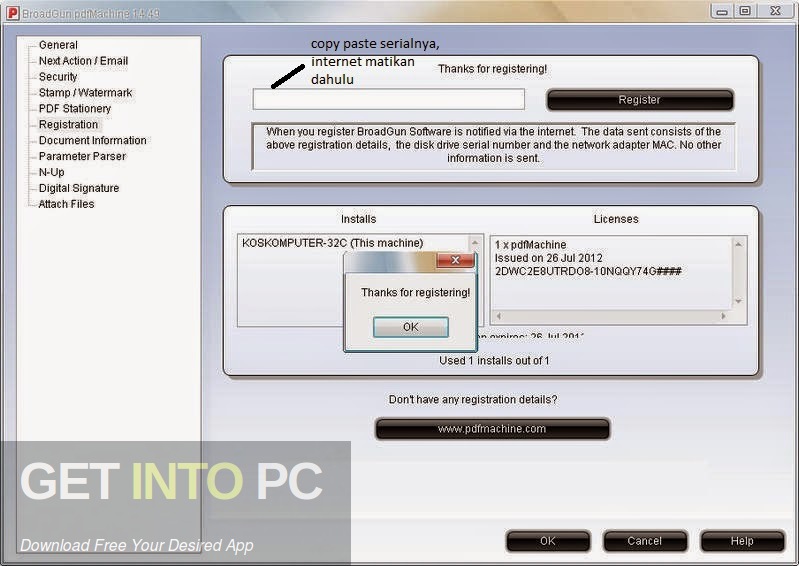799x566 pixels.
Task: Minimize the pdfMachine window
Action: [x=722, y=11]
